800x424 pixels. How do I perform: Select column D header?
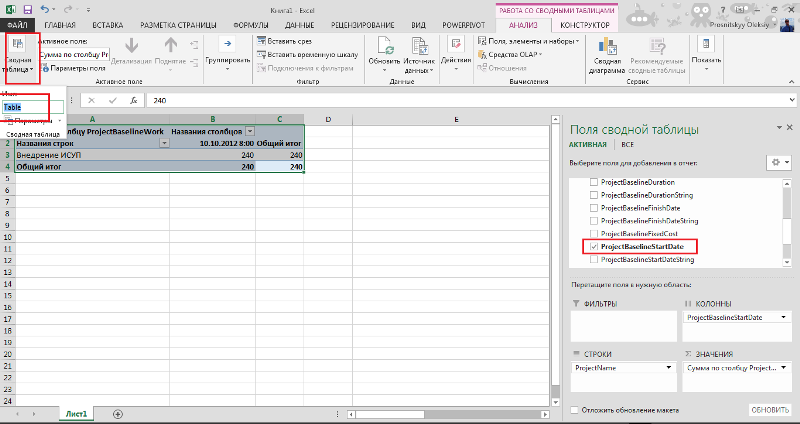(328, 119)
